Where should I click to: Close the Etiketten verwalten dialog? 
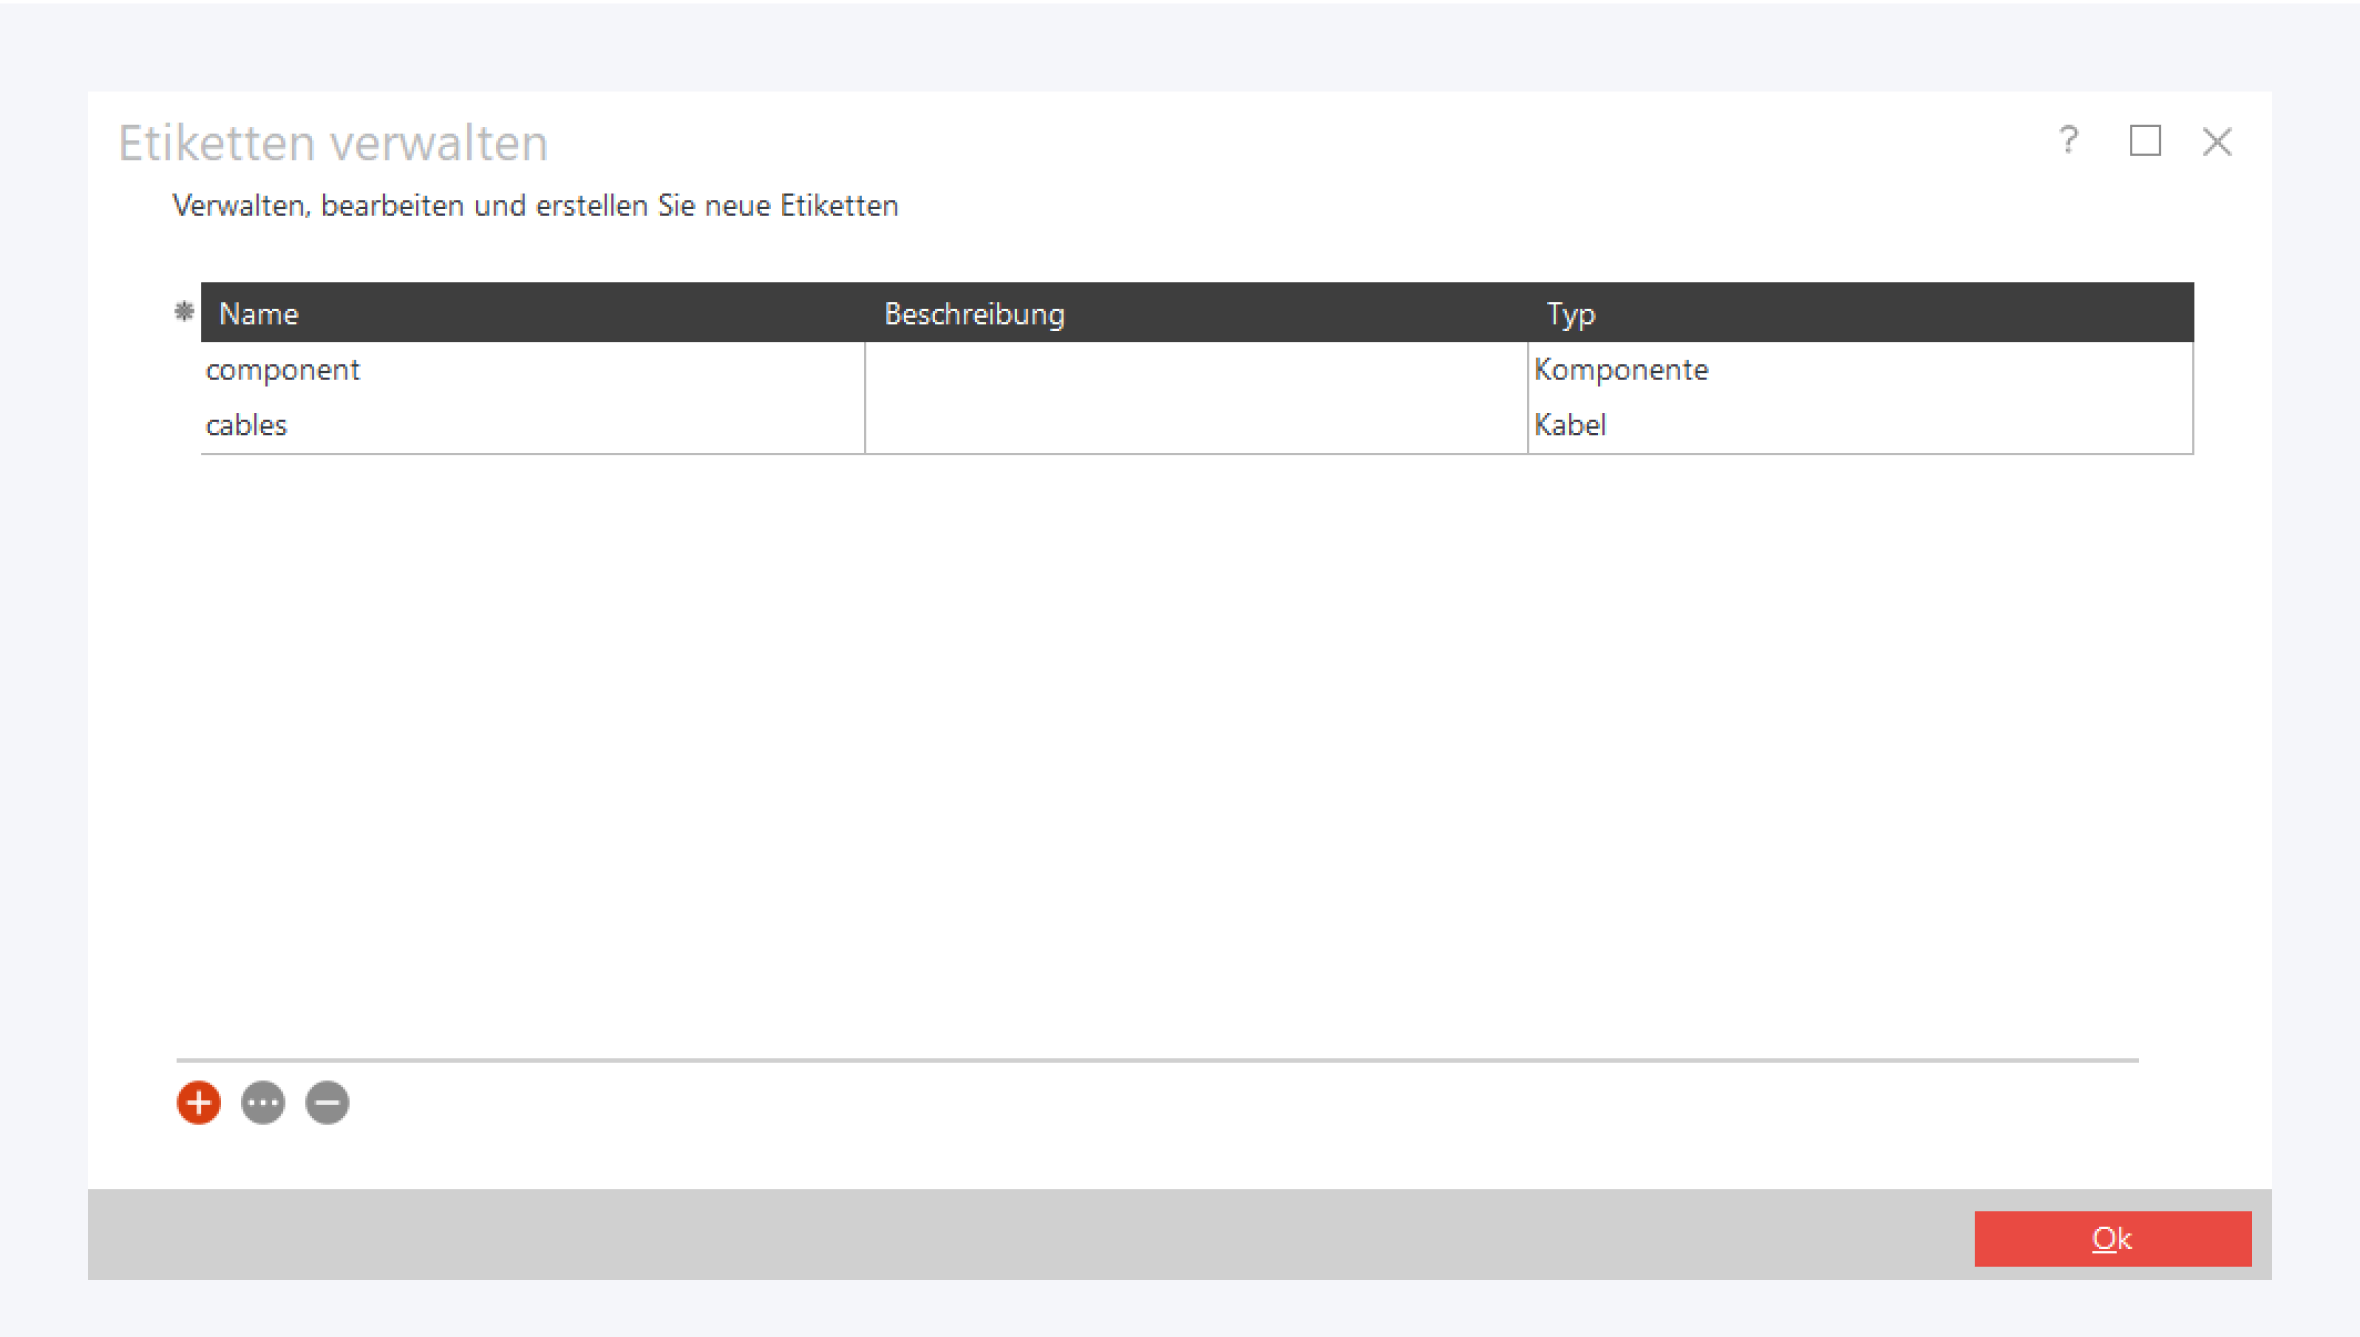2217,142
